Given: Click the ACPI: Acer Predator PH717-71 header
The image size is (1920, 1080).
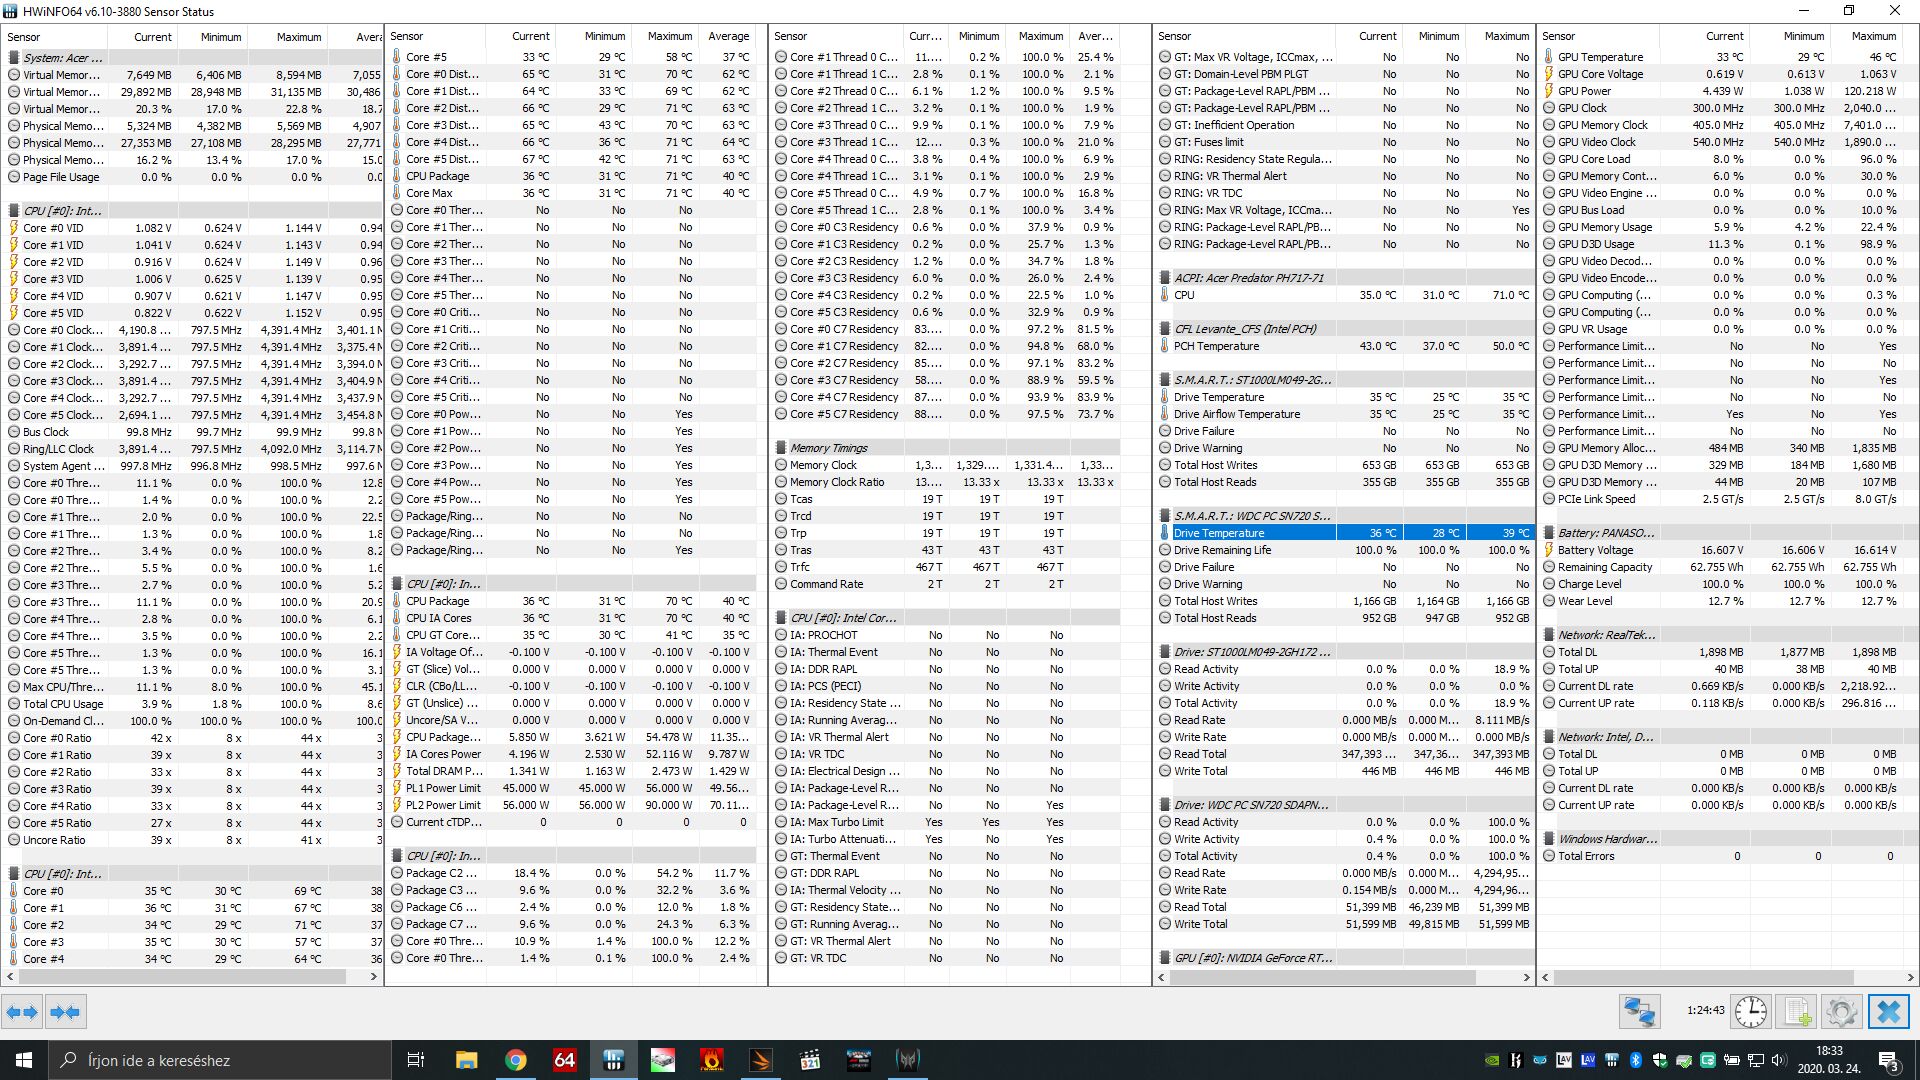Looking at the screenshot, I should coord(1248,278).
